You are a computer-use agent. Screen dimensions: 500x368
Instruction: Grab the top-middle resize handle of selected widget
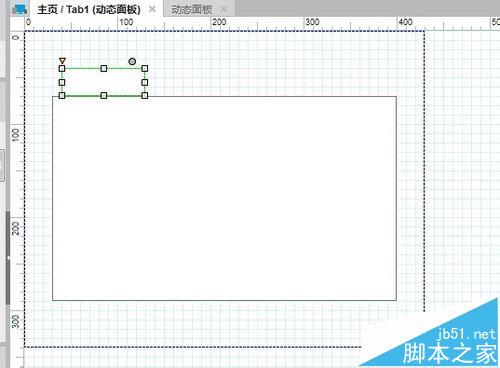[x=104, y=69]
